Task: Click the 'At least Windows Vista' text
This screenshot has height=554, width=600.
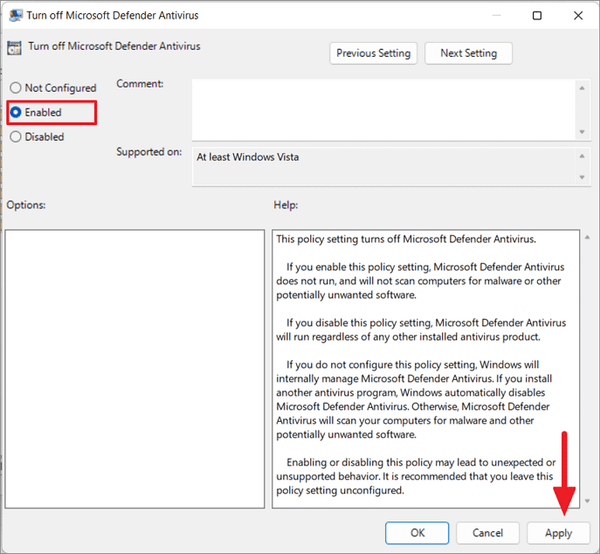Action: 248,157
